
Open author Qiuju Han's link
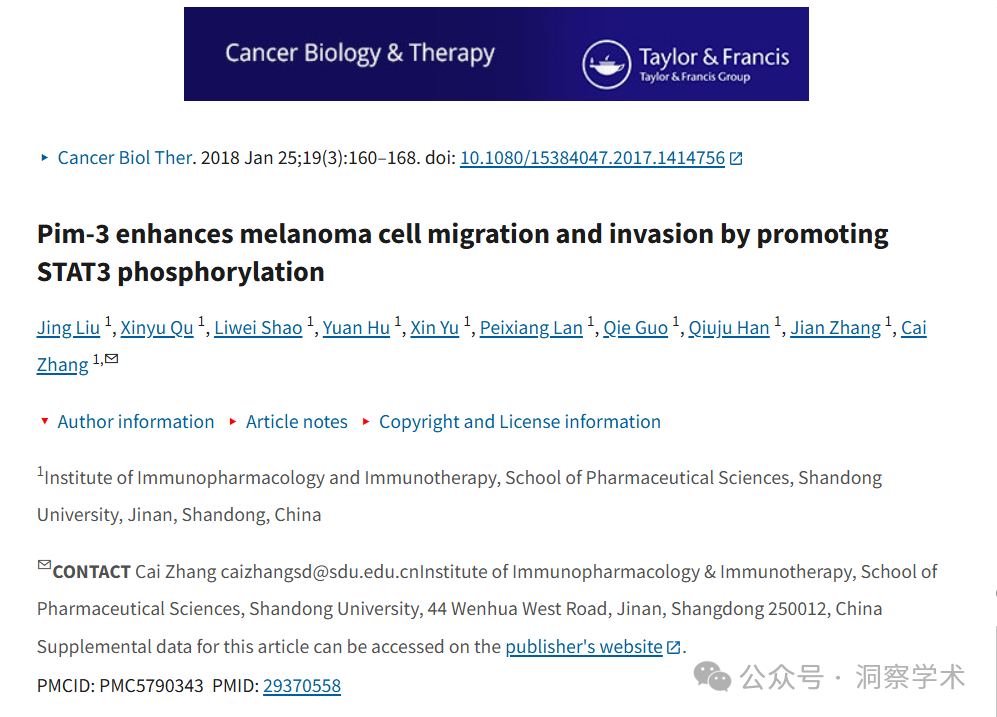point(729,328)
